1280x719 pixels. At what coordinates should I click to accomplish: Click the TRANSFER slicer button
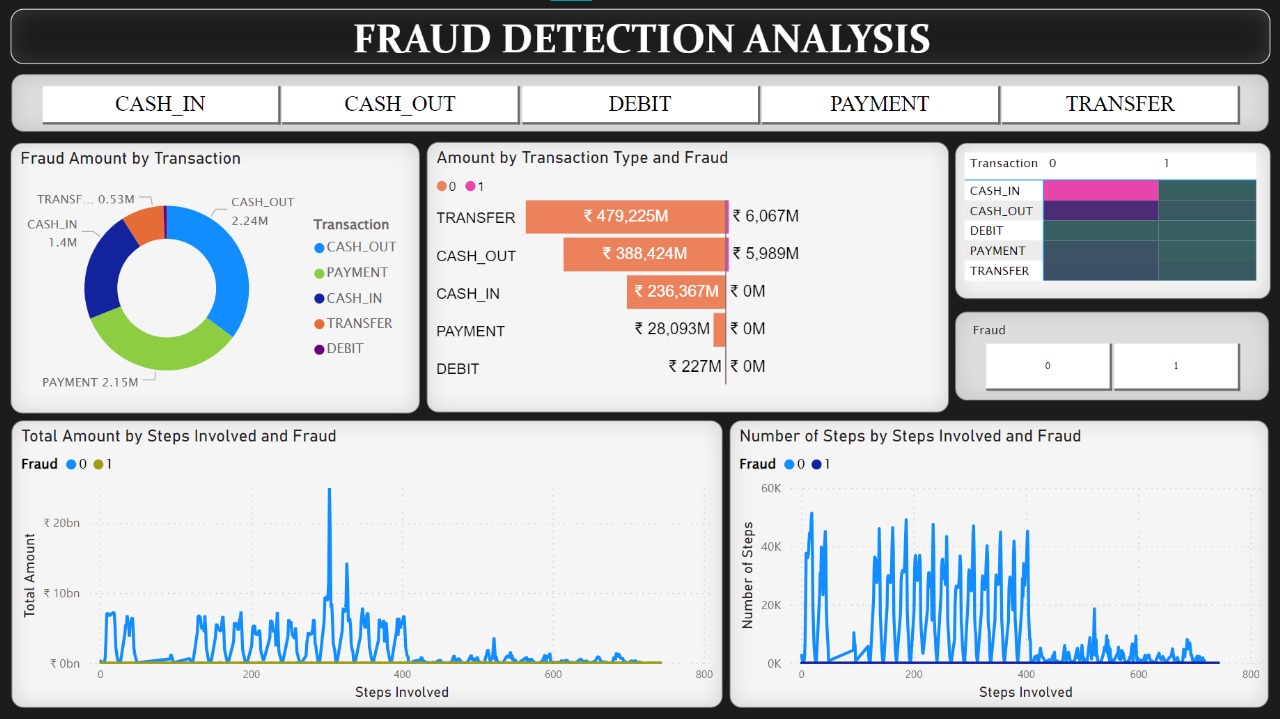(x=1119, y=104)
